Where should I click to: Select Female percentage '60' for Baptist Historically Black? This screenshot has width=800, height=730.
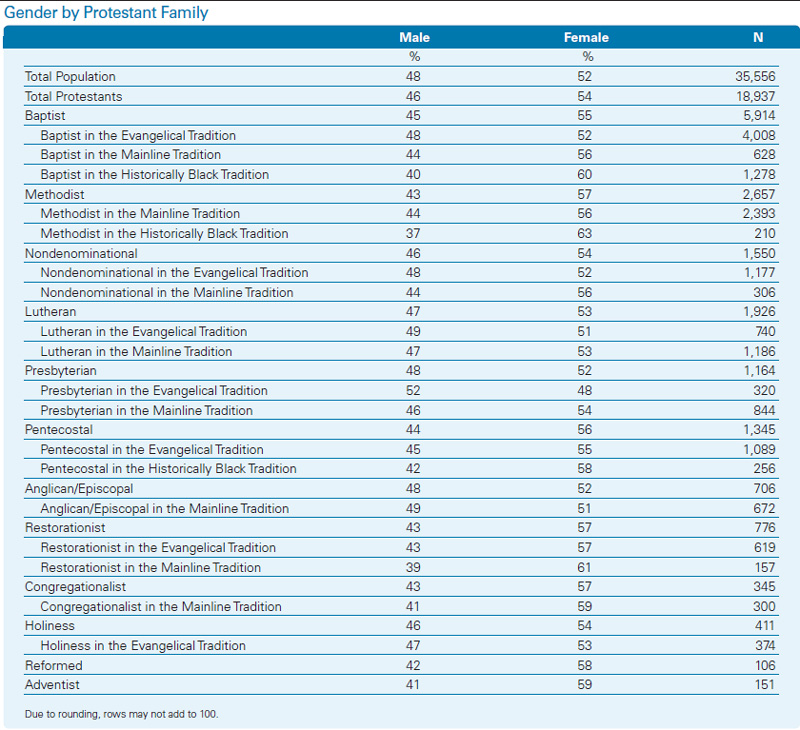pyautogui.click(x=585, y=174)
